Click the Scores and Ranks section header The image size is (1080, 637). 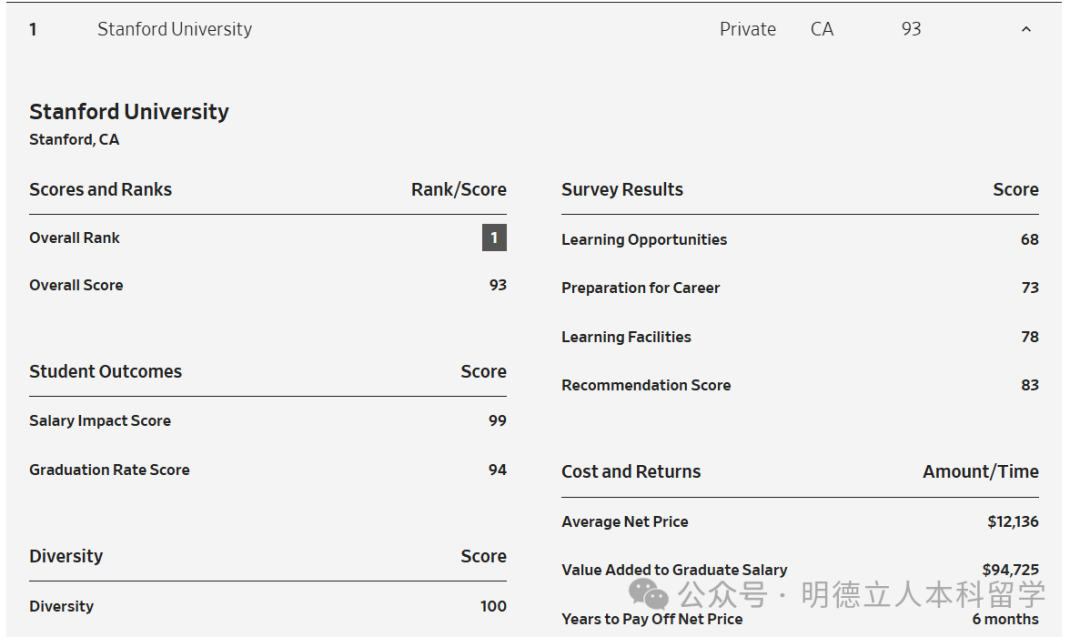pyautogui.click(x=100, y=190)
